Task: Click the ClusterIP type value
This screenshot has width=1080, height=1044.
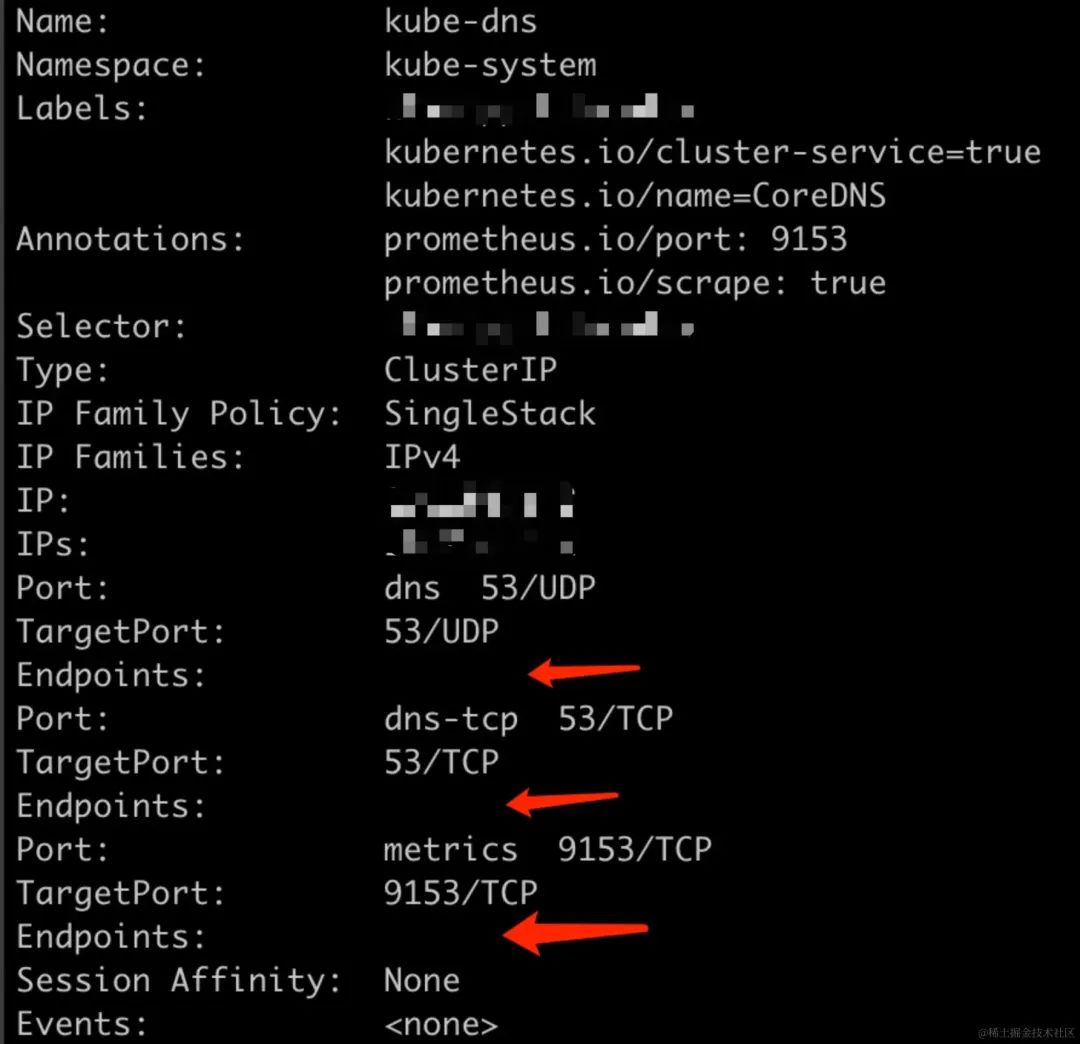Action: [x=470, y=370]
